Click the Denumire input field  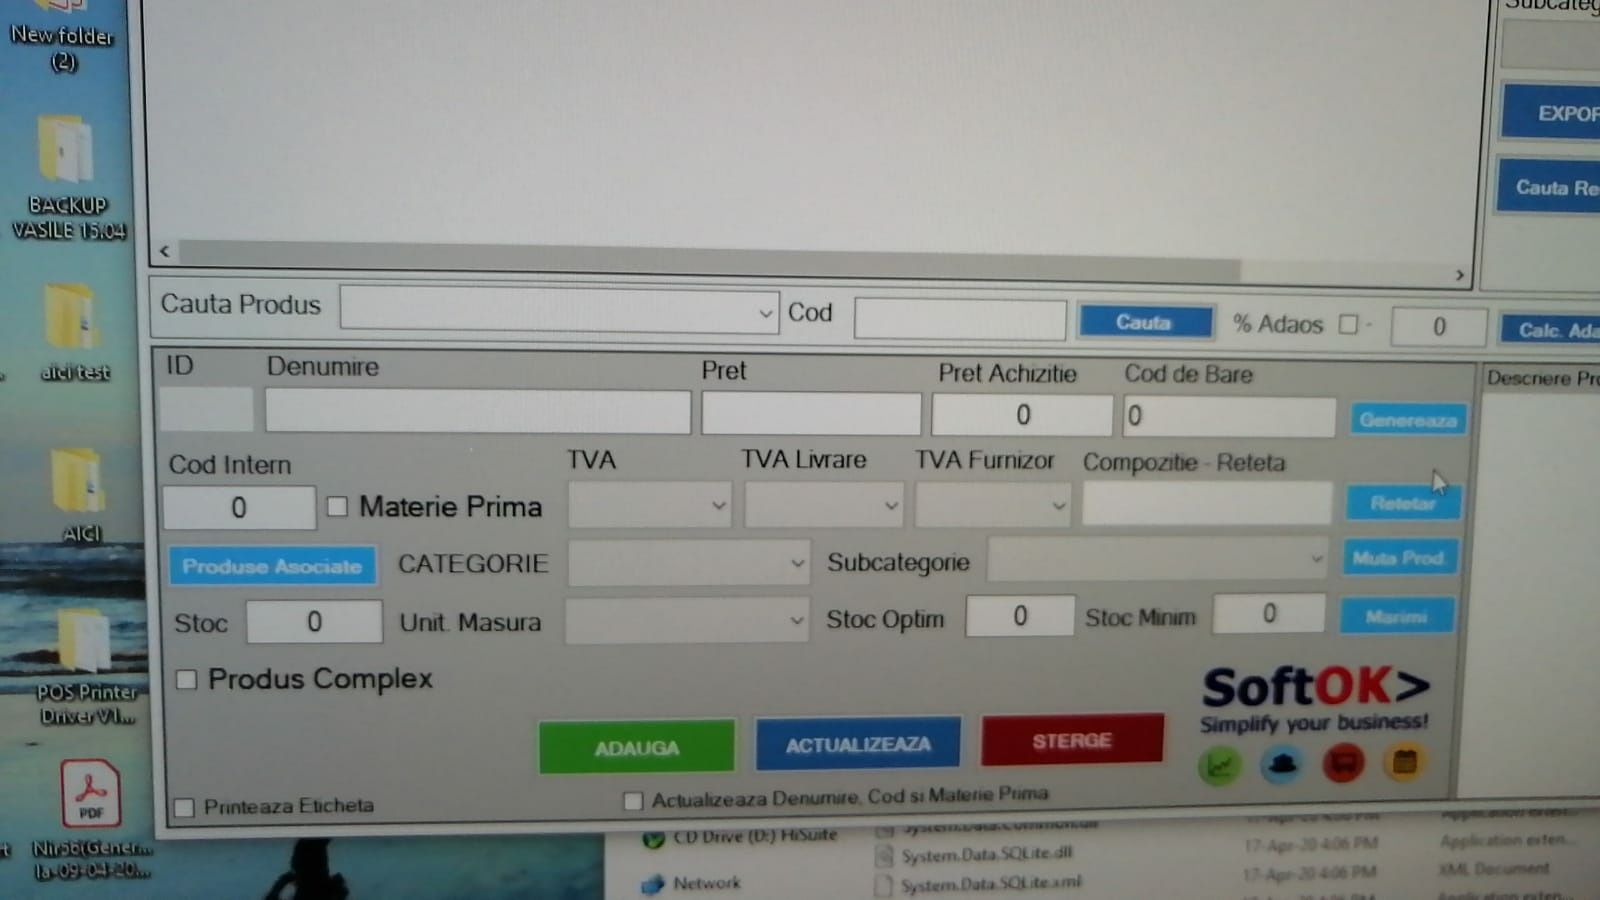coord(478,411)
